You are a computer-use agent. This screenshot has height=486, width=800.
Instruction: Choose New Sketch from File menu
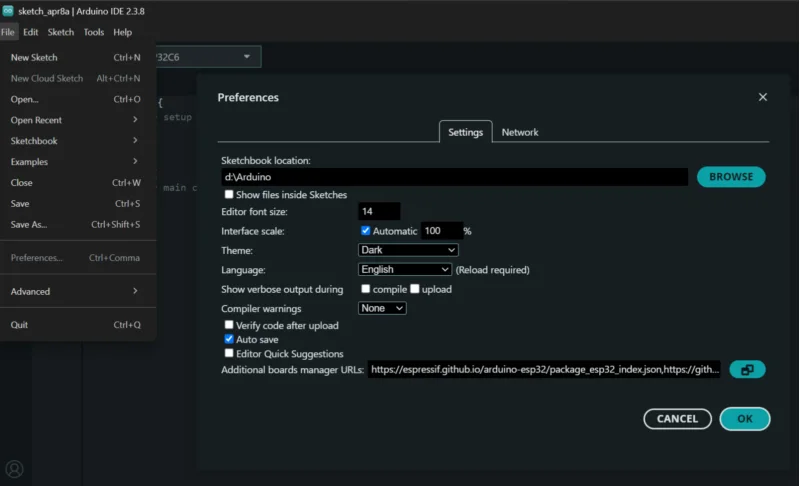pyautogui.click(x=77, y=58)
